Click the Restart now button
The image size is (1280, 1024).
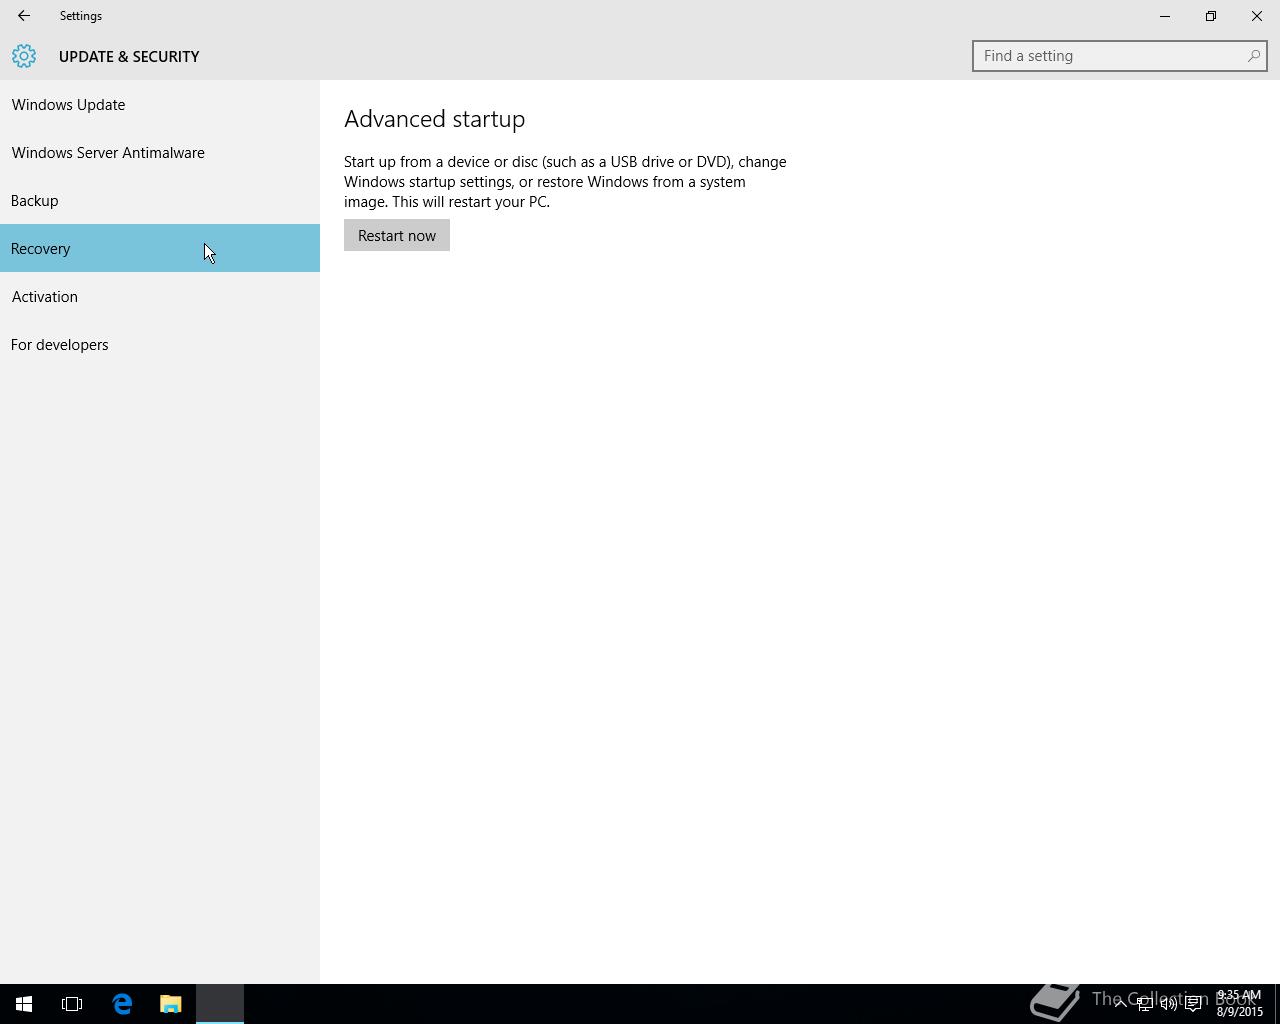(397, 235)
